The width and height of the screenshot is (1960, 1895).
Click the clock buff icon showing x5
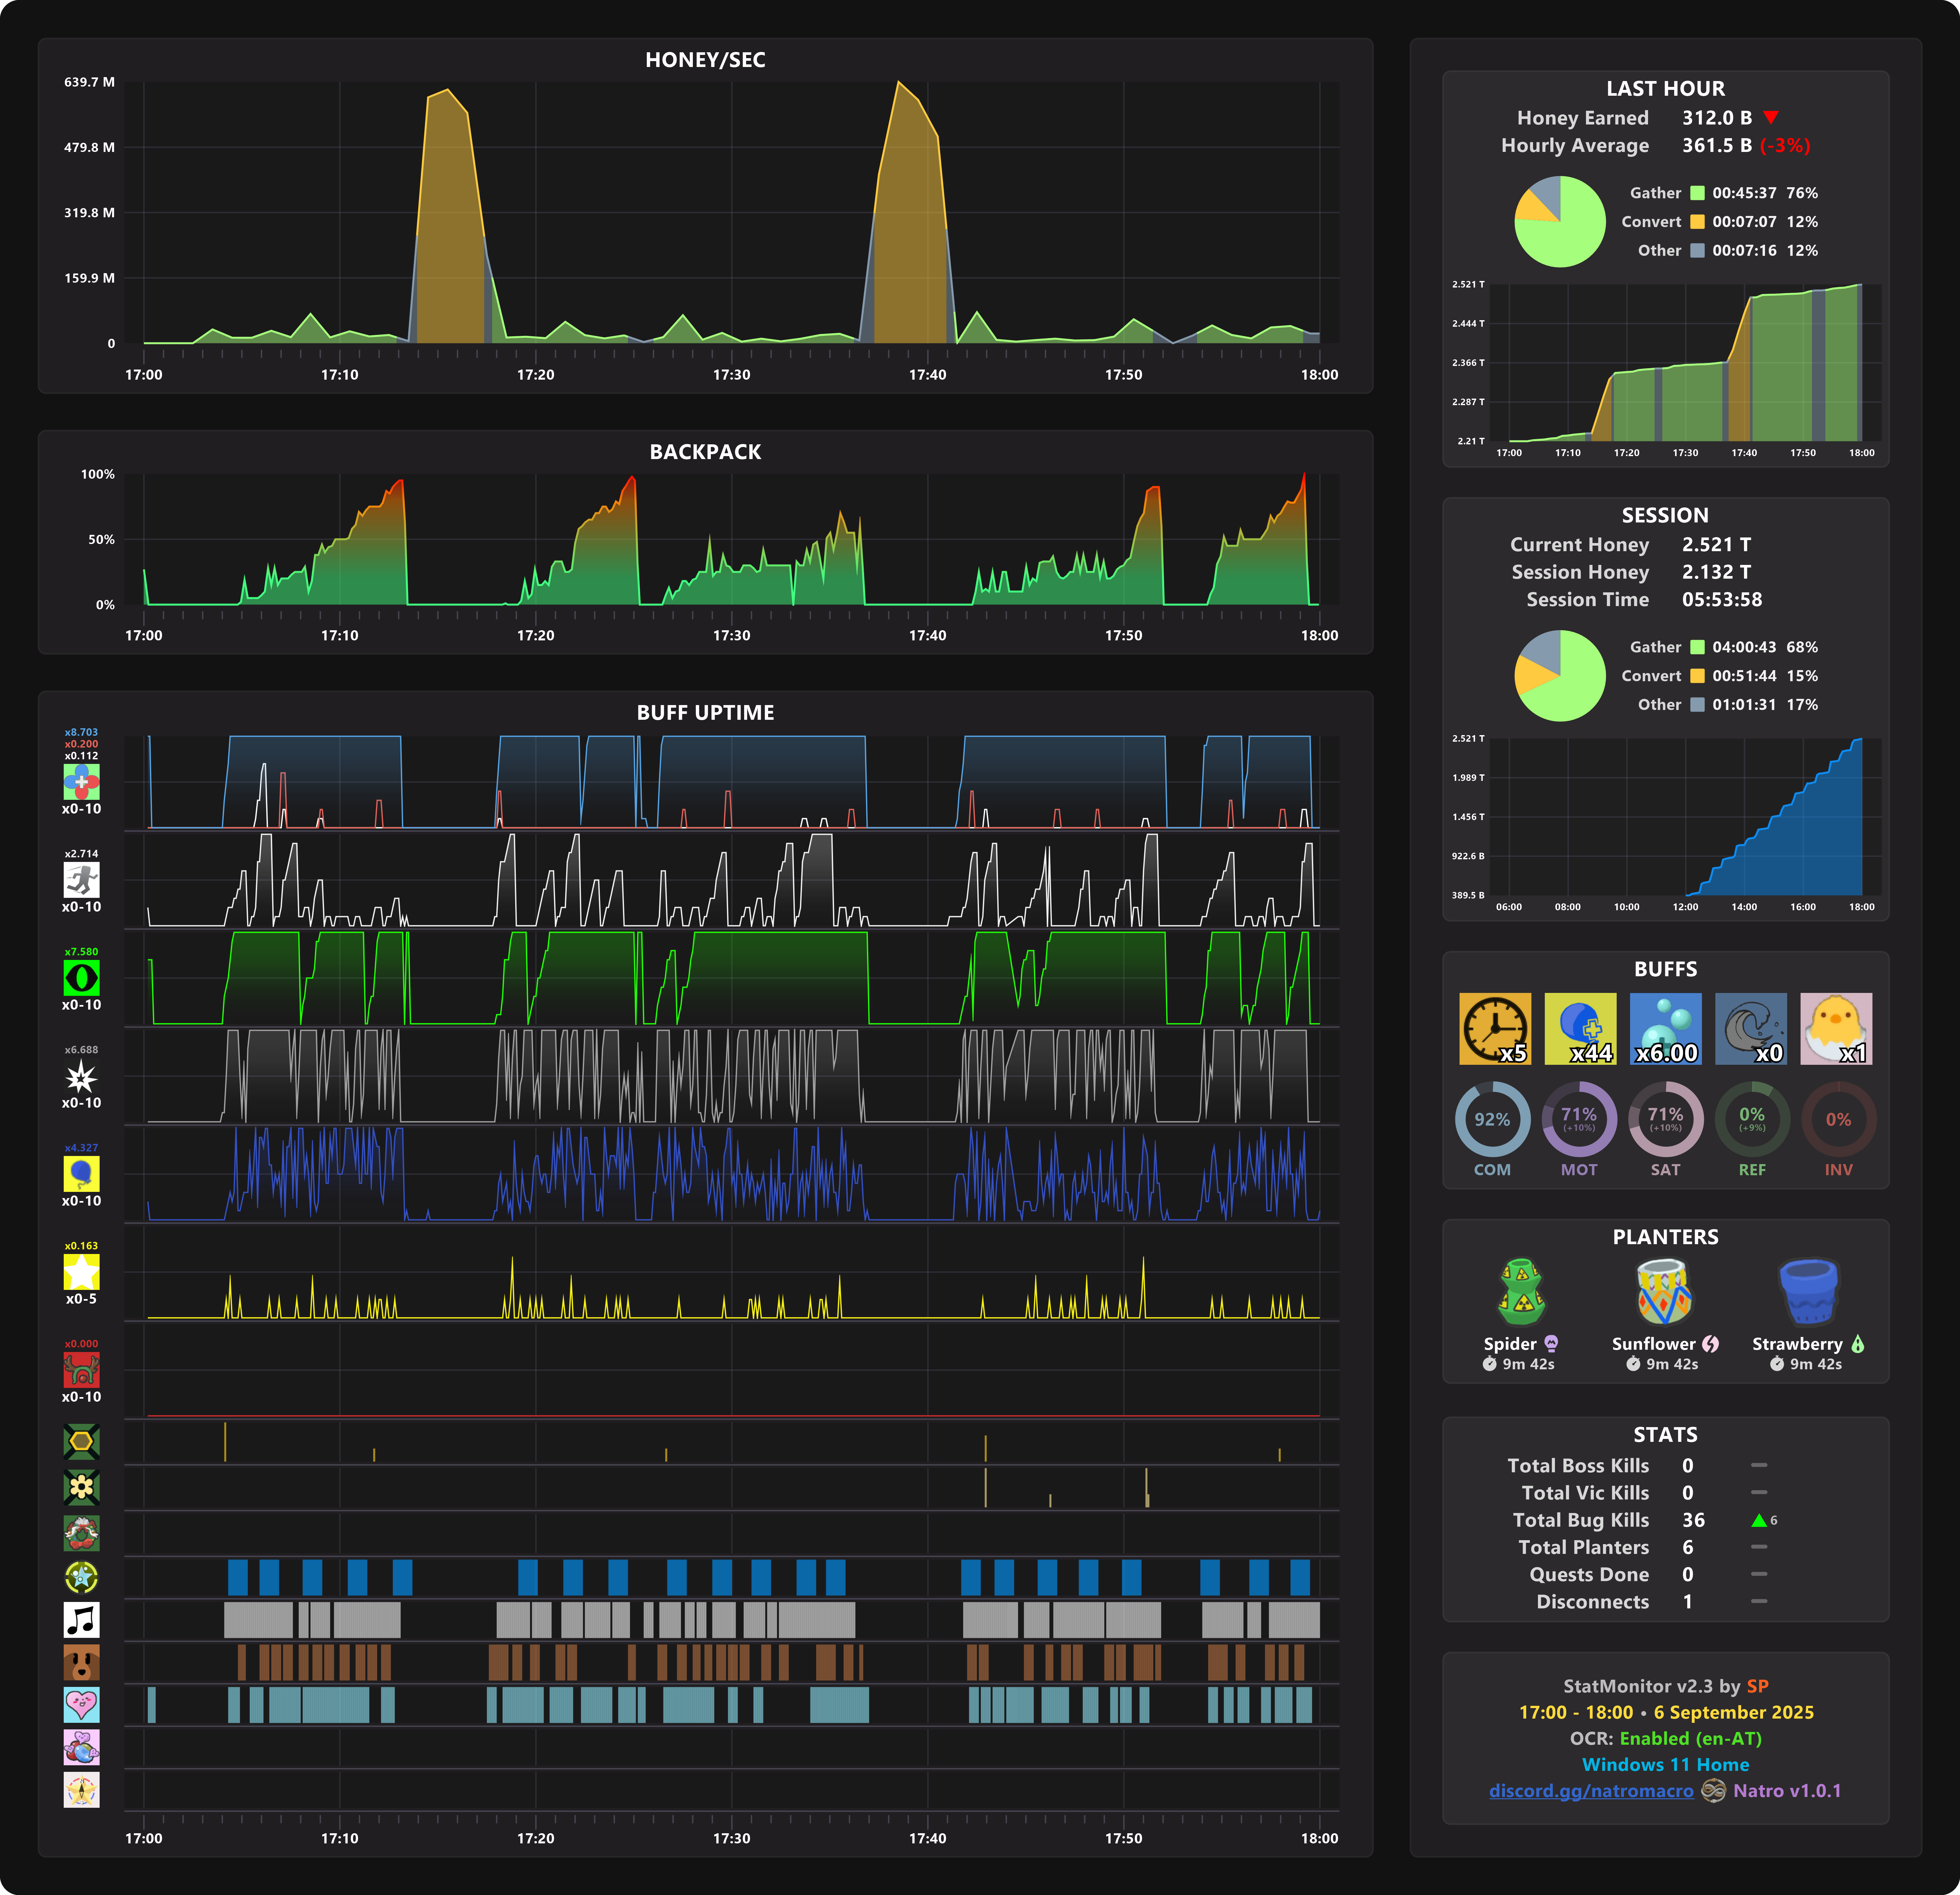coord(1495,1028)
